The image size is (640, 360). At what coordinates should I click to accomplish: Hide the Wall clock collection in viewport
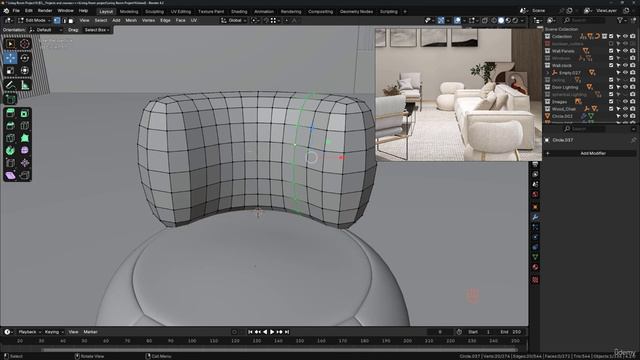coord(625,65)
